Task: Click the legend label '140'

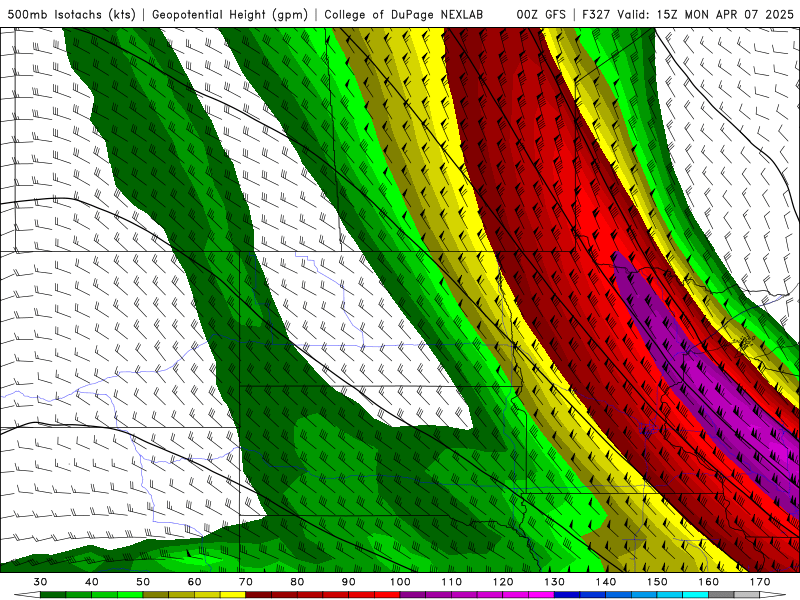Action: point(606,582)
